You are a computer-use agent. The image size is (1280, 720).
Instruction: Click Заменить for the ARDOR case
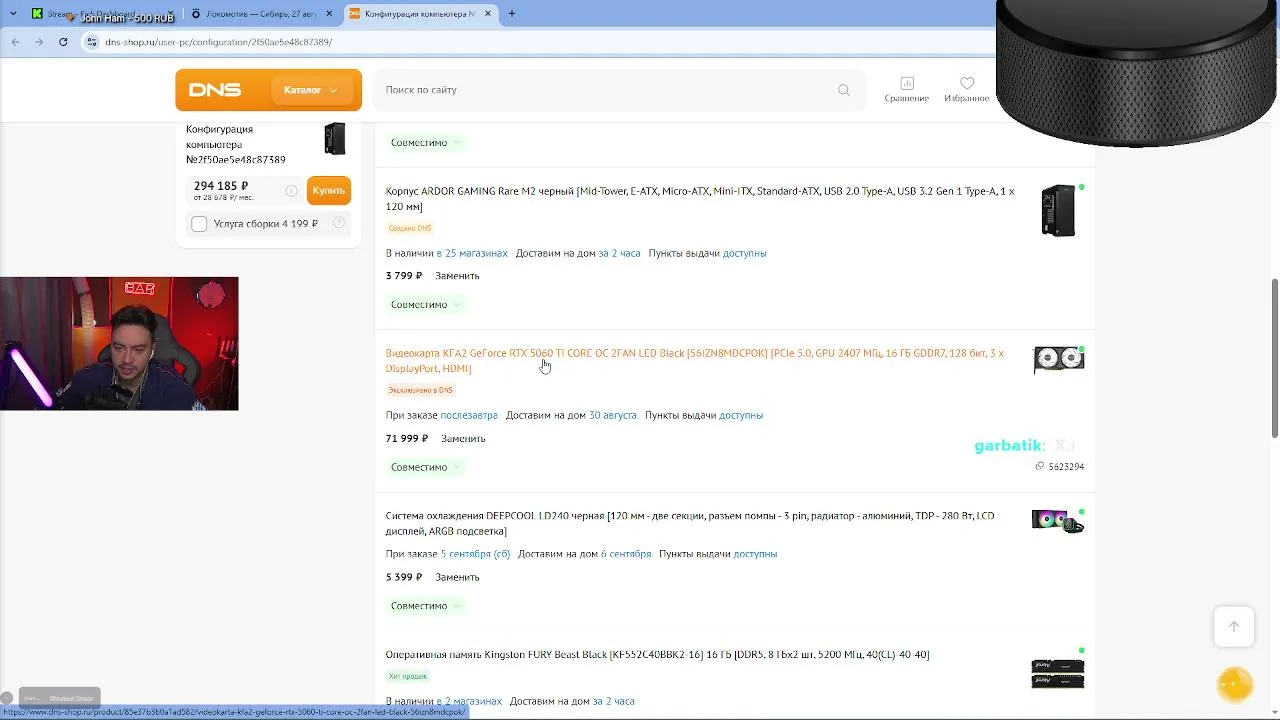click(x=457, y=276)
